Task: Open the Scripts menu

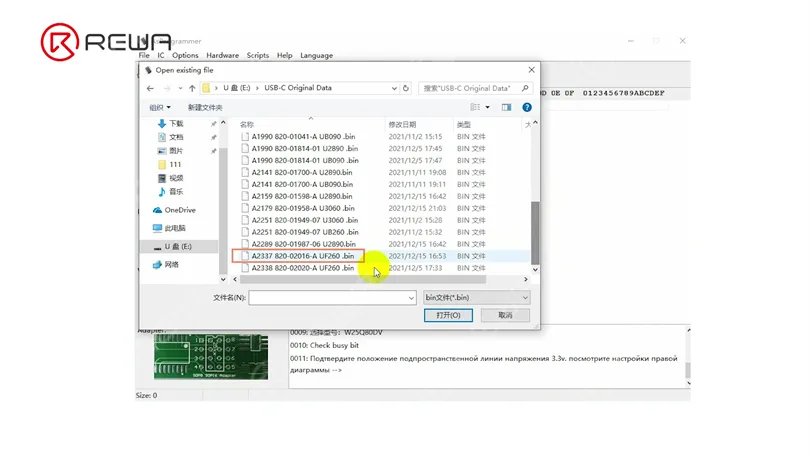Action: point(258,55)
